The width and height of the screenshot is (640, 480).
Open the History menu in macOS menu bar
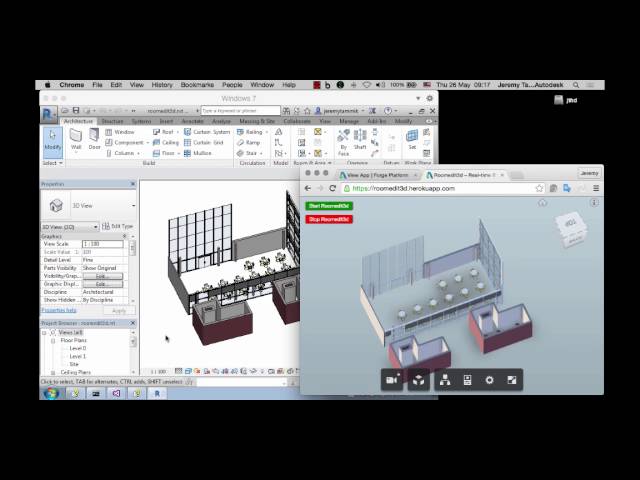click(162, 85)
